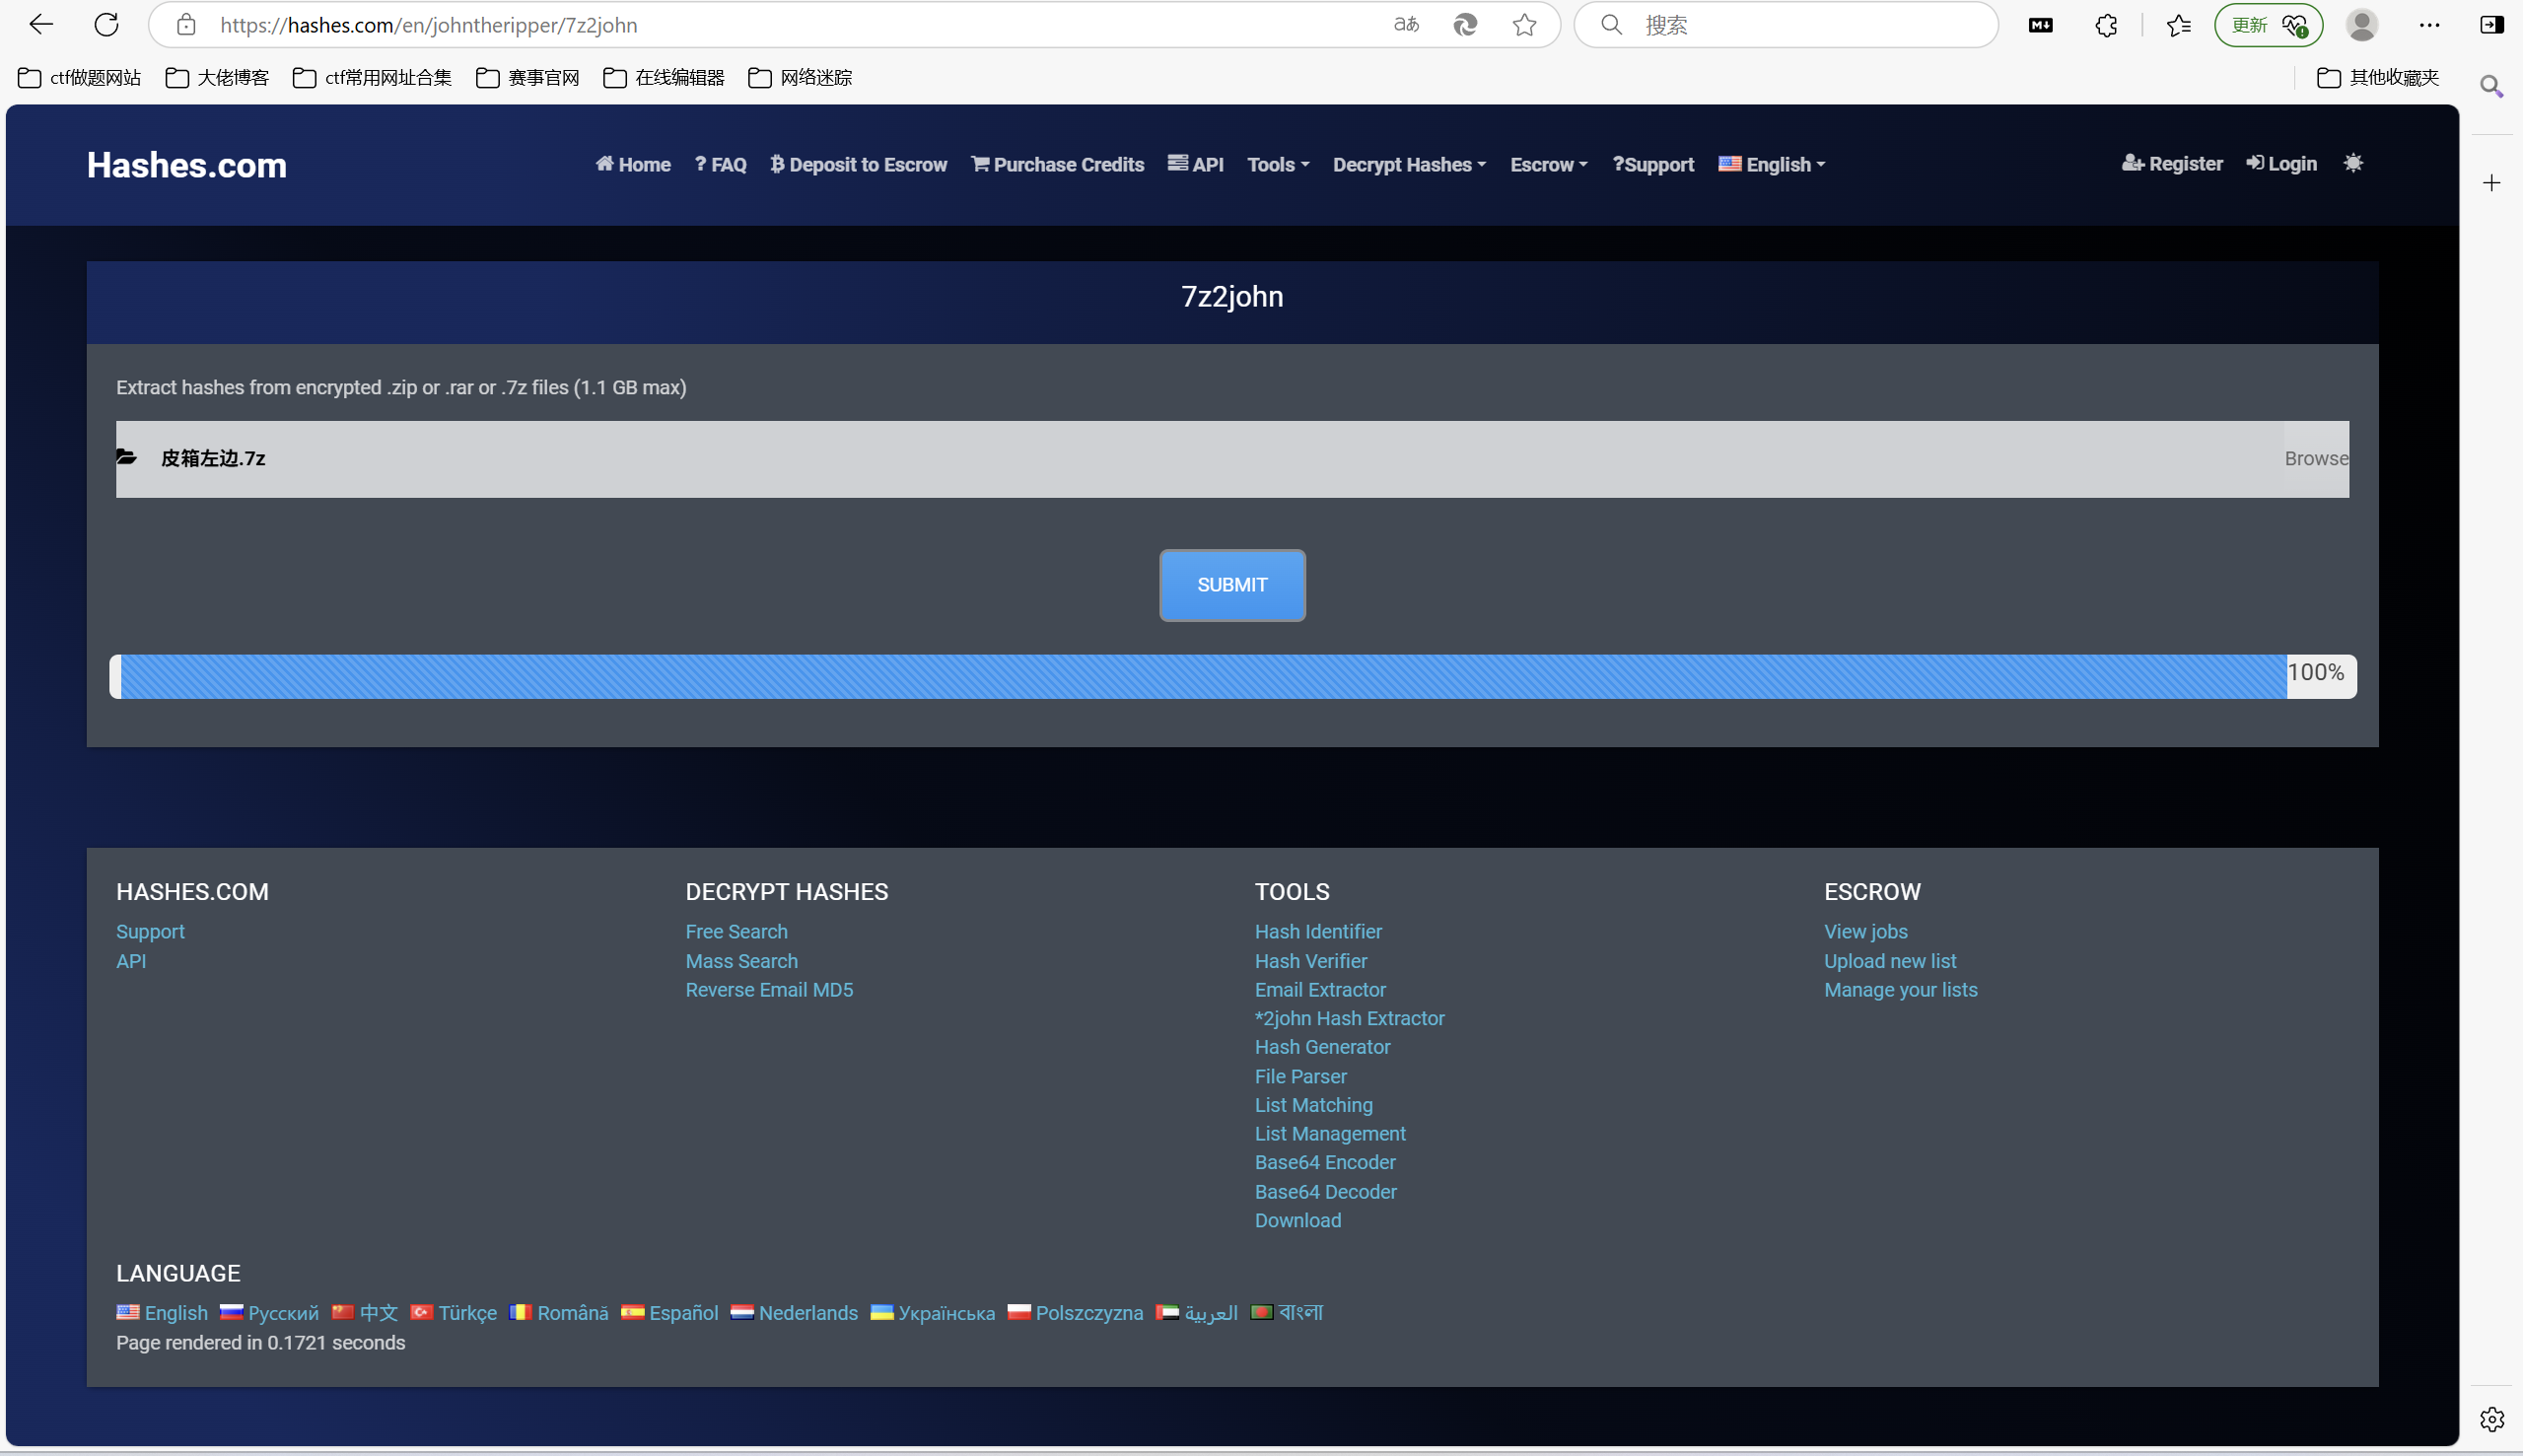The image size is (2523, 1456).
Task: Go to Home in the navigation bar
Action: point(633,164)
